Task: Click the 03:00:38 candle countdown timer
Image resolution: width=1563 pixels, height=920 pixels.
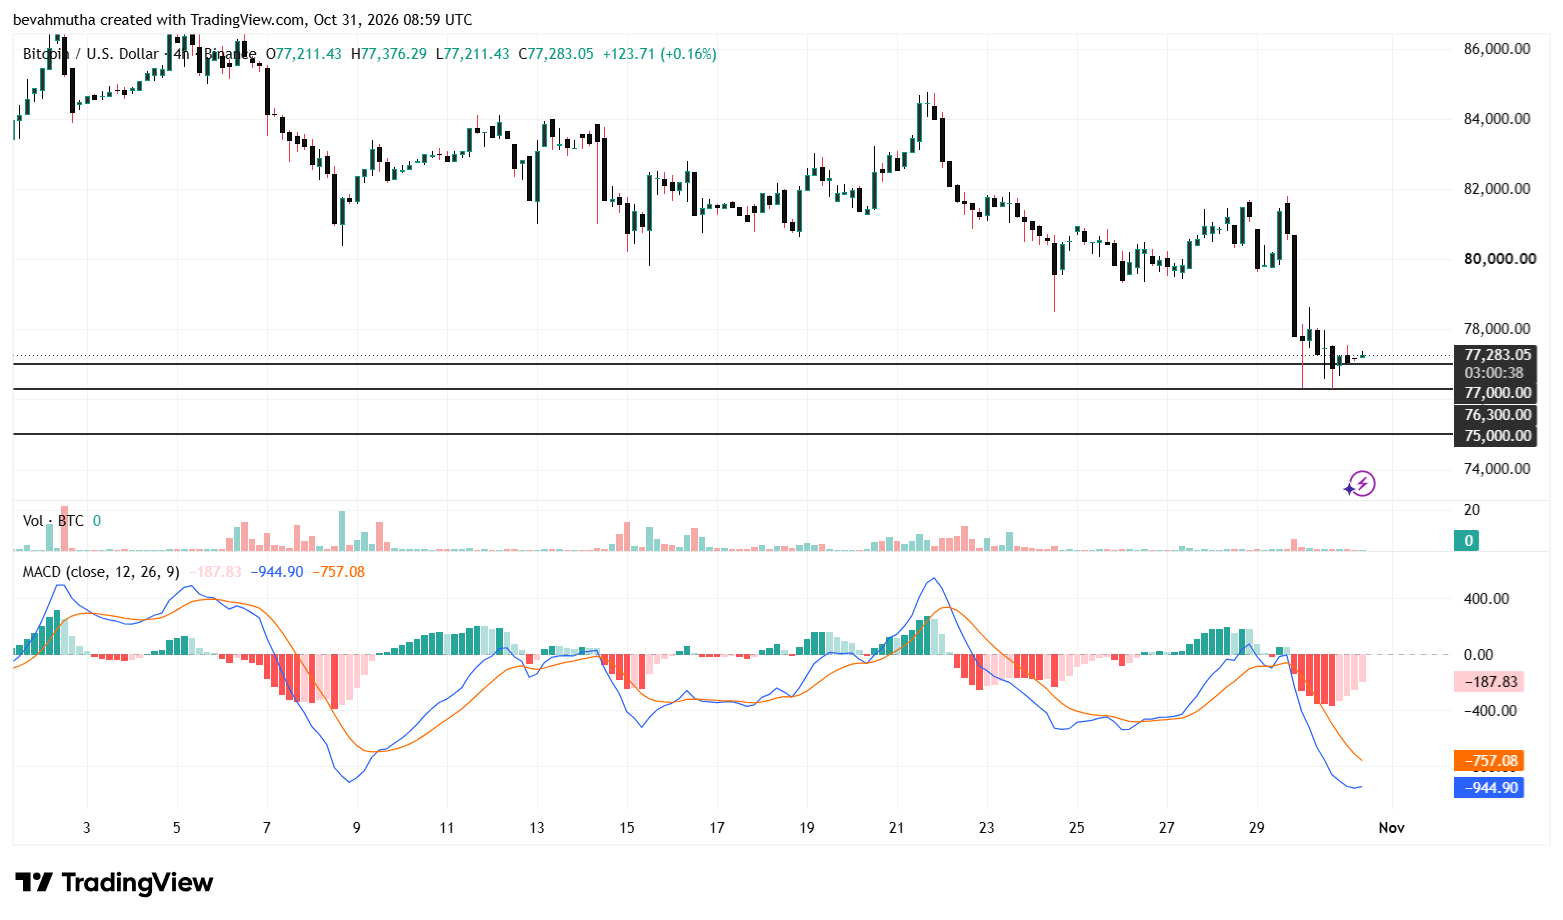Action: 1494,373
